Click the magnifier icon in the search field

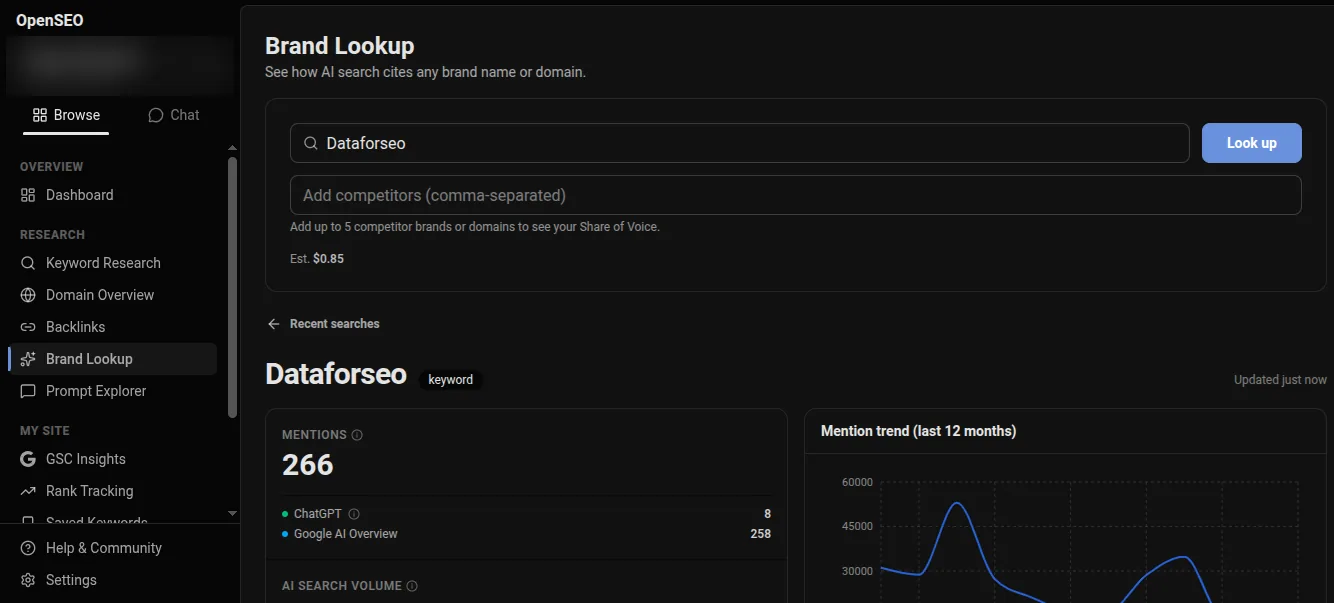click(x=311, y=143)
